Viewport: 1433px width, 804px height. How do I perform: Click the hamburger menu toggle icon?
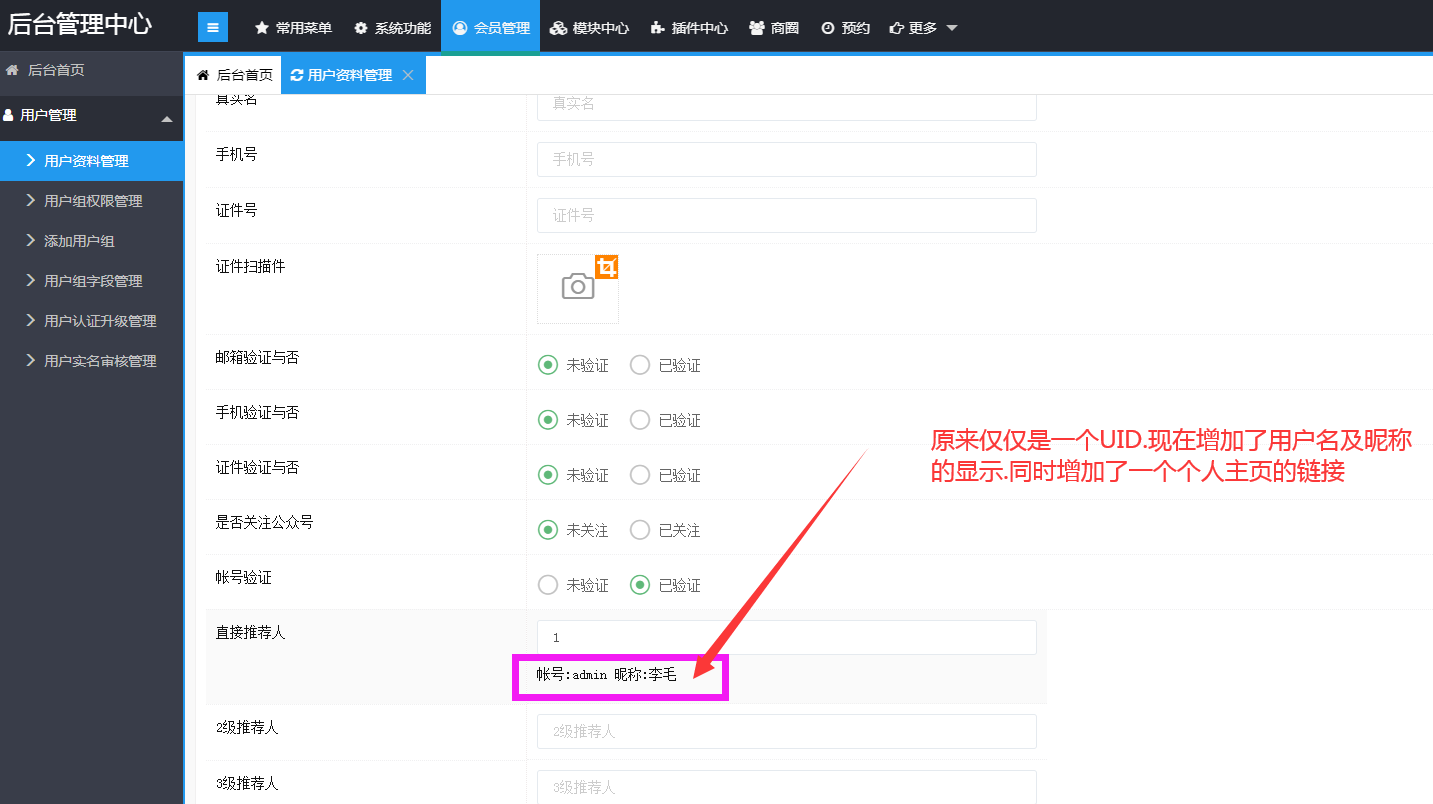[x=212, y=27]
